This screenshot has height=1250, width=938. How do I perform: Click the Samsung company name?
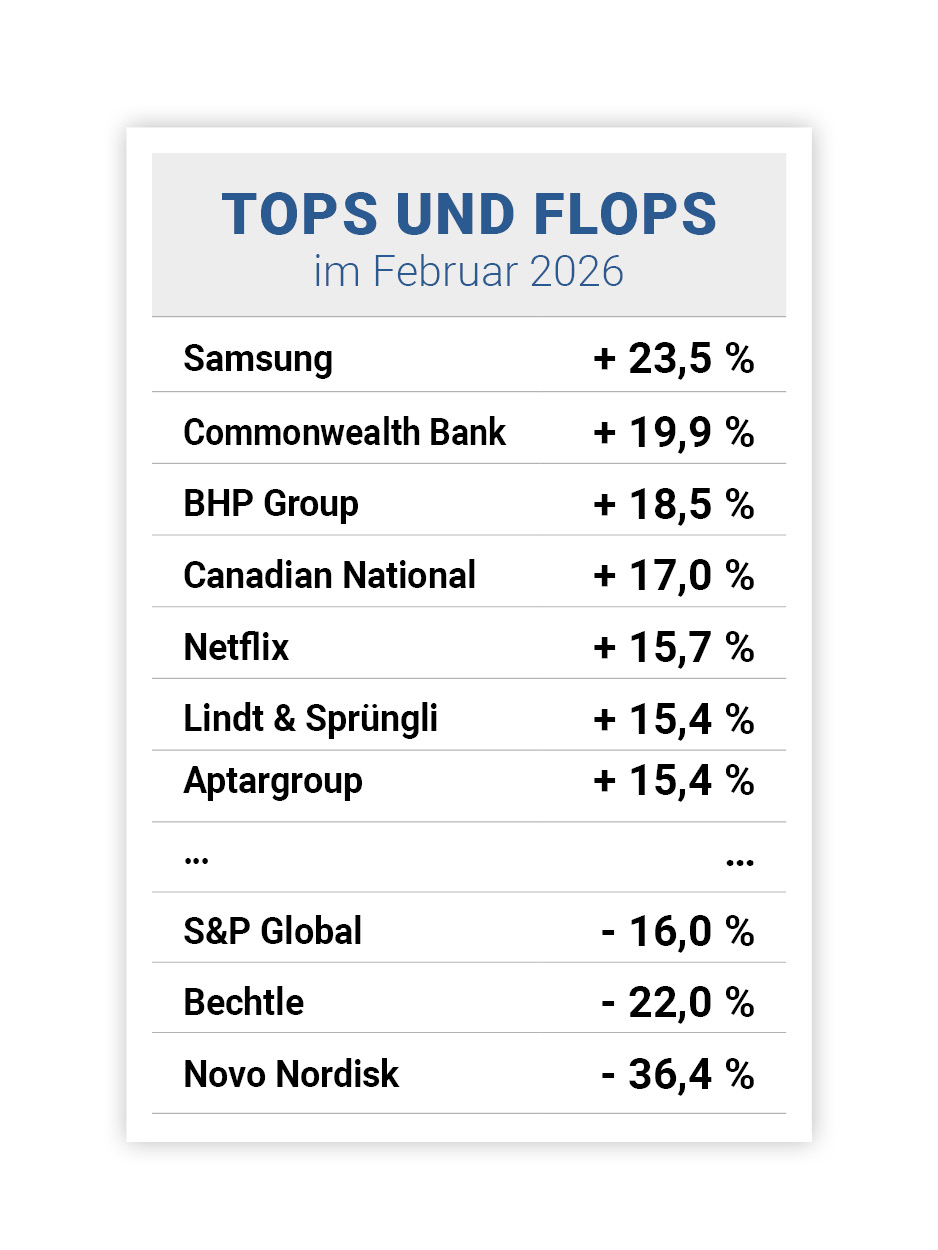258,359
